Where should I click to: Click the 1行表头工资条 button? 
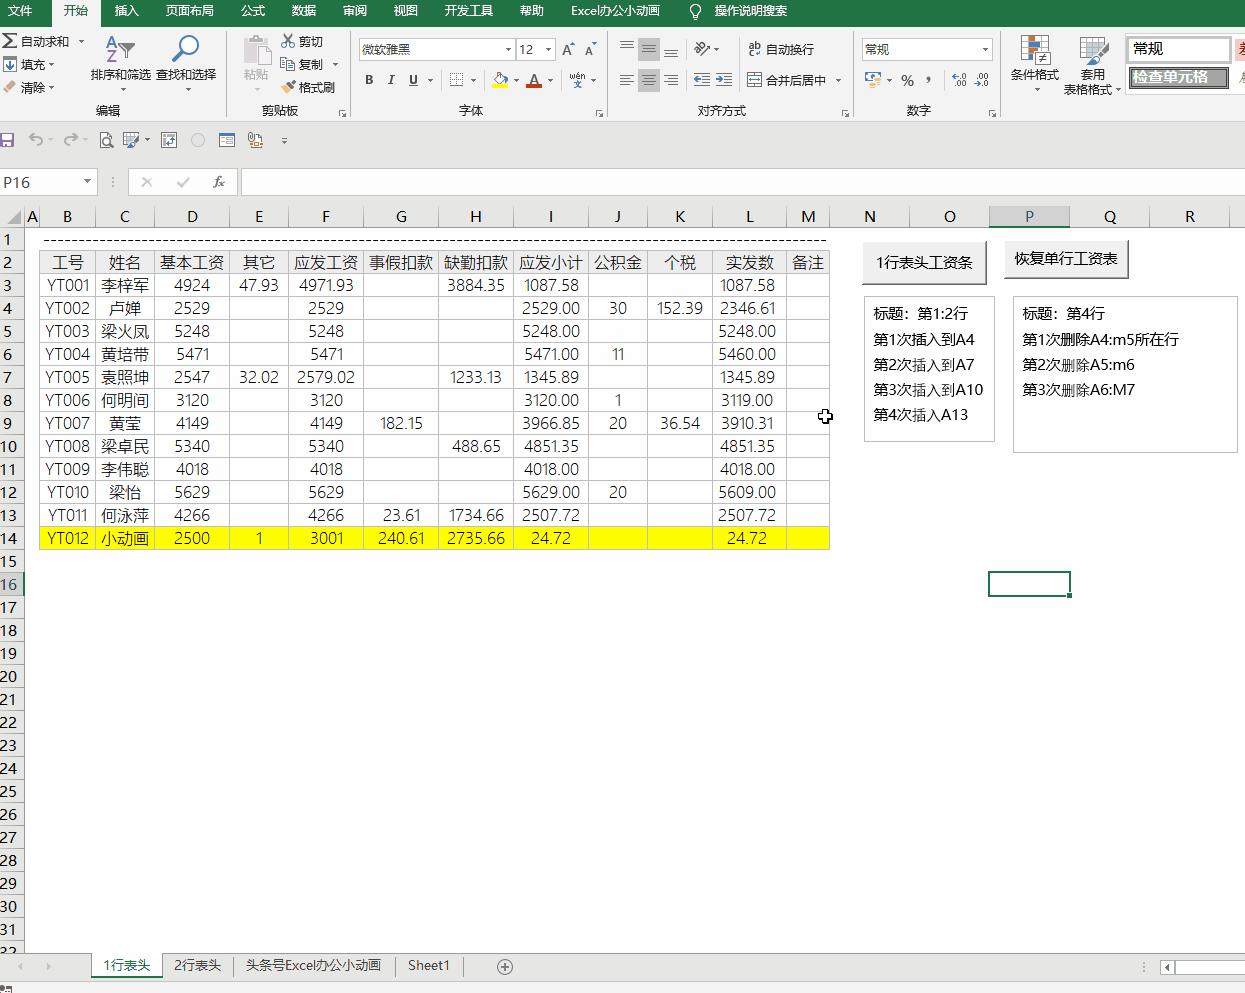pos(924,262)
